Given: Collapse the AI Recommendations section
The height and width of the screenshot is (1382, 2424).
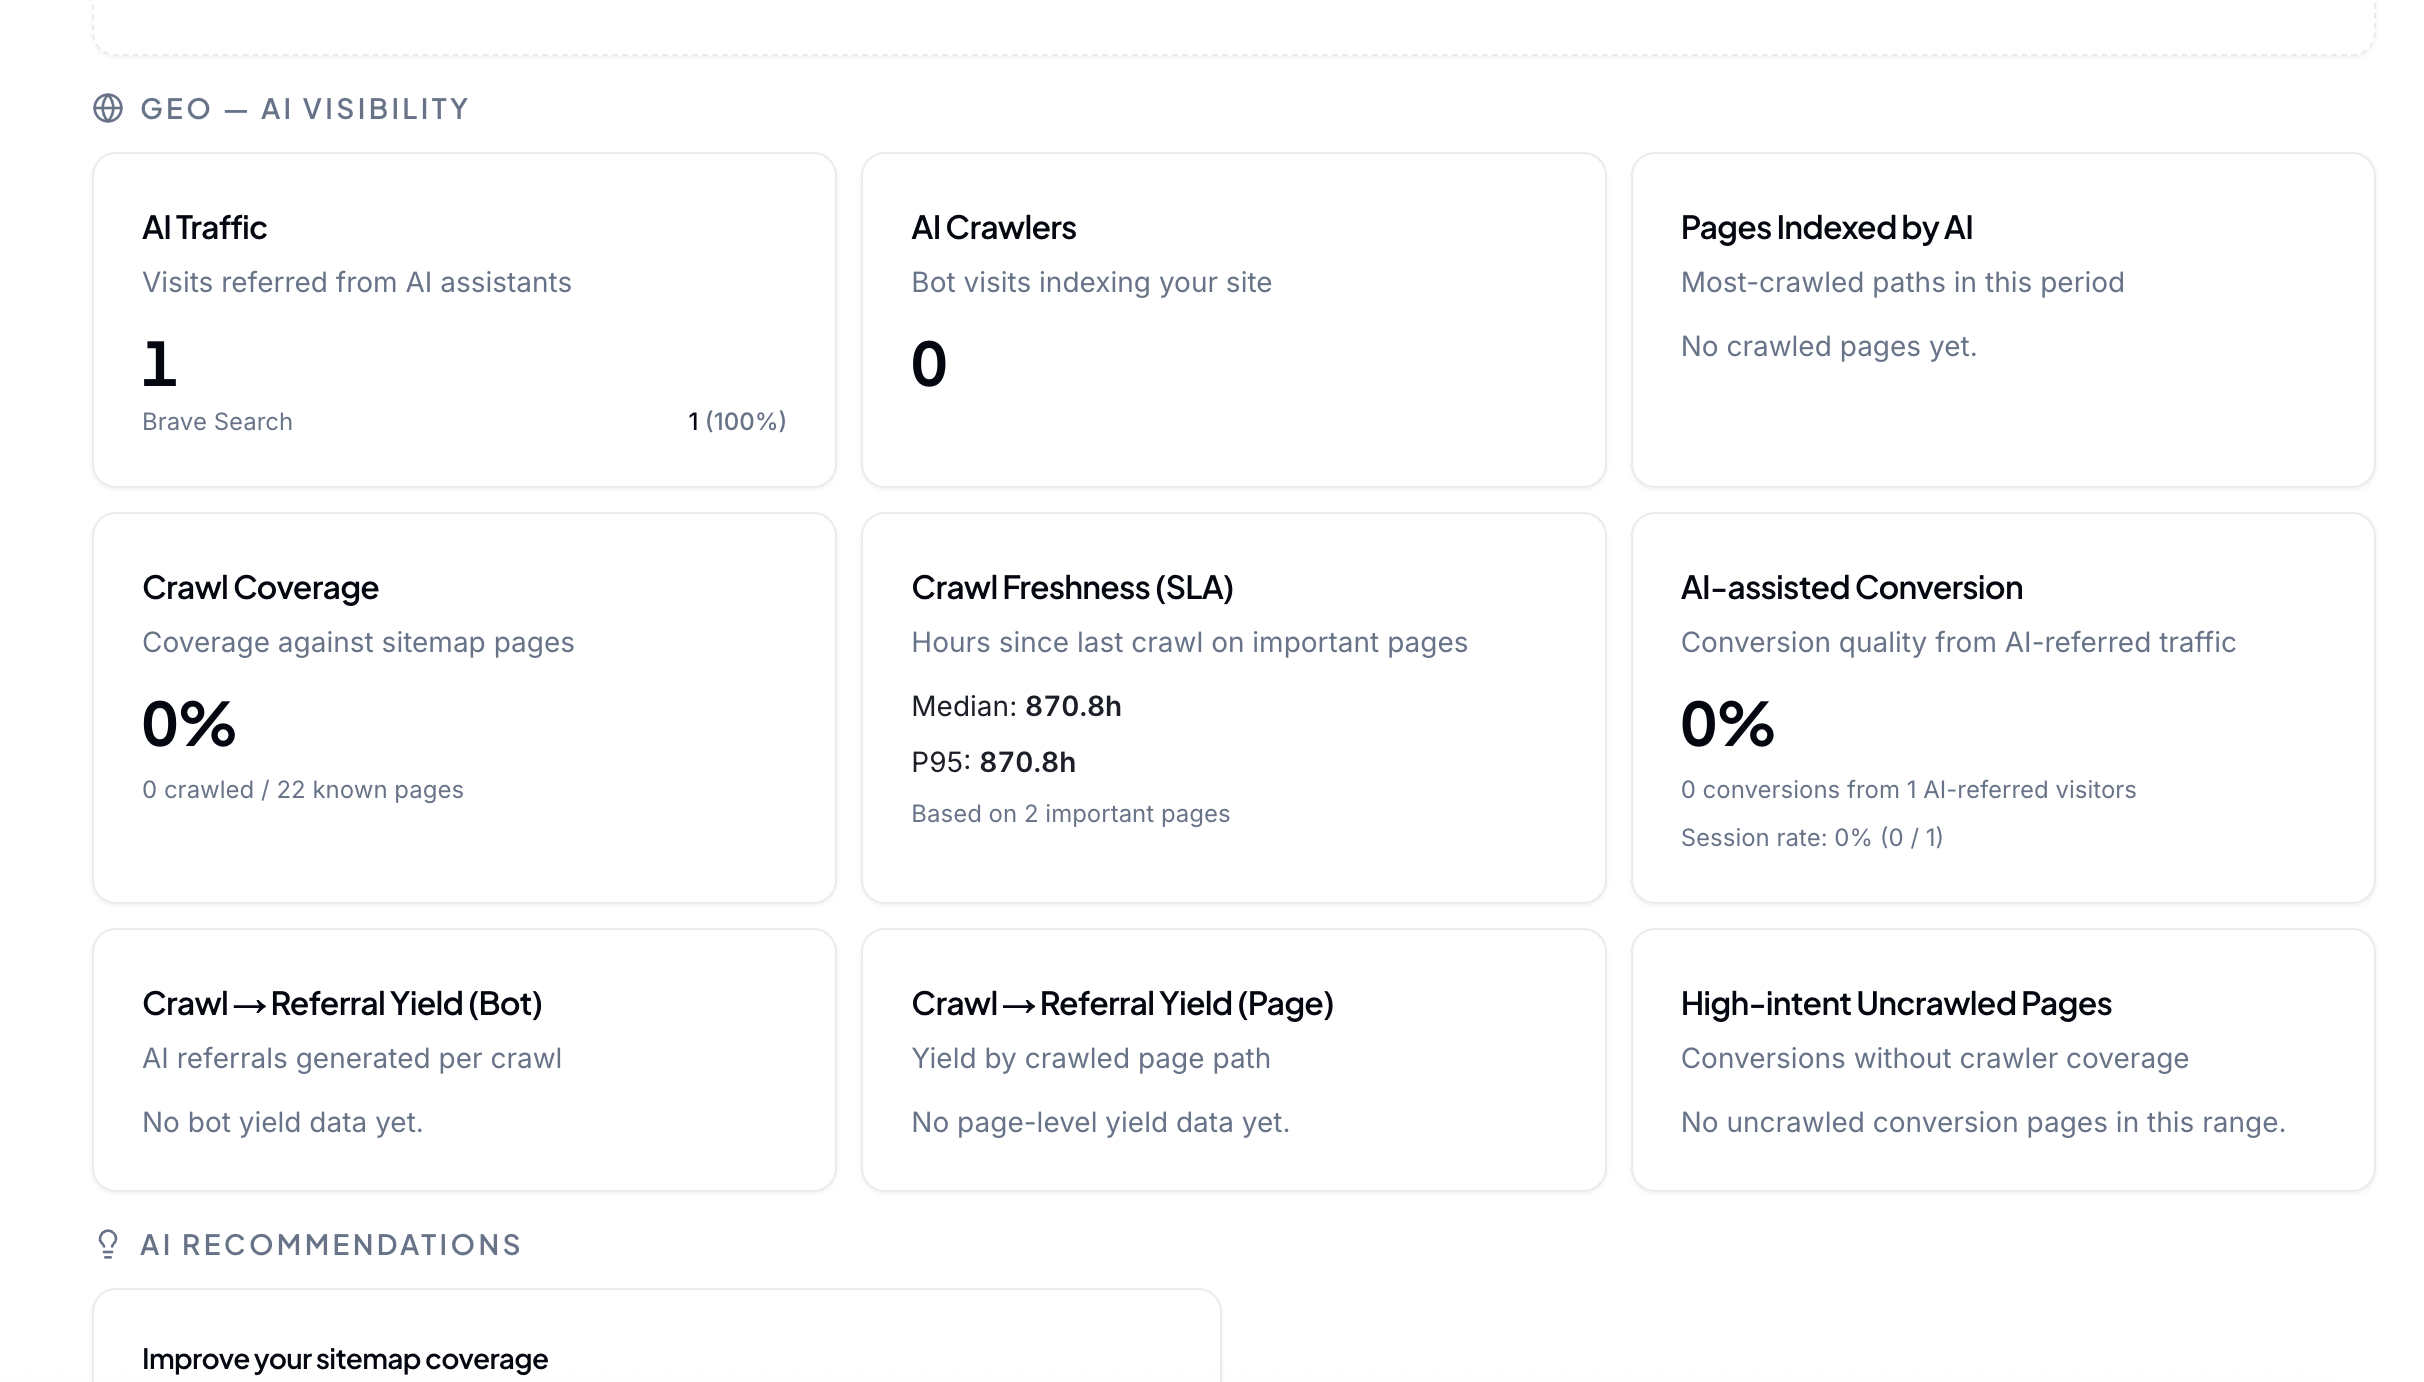Looking at the screenshot, I should [x=331, y=1245].
